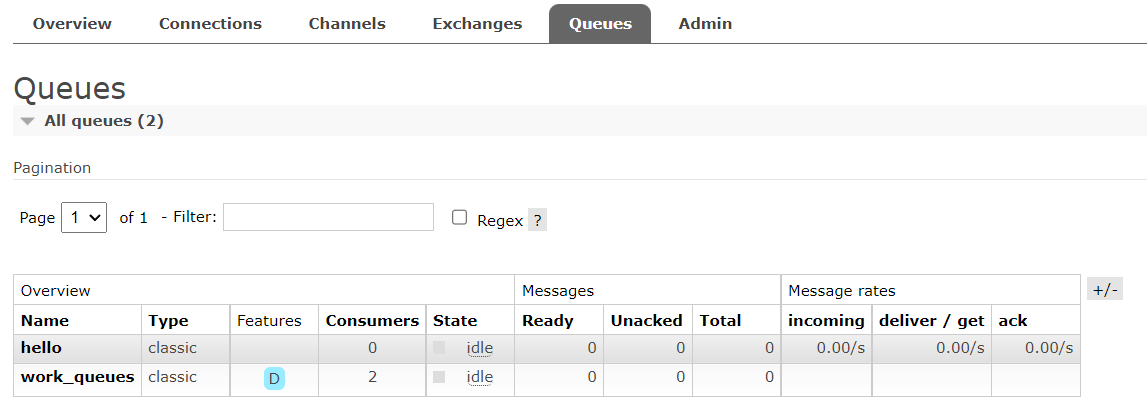This screenshot has width=1147, height=408.
Task: Open the work_queues queue link
Action: tap(77, 378)
